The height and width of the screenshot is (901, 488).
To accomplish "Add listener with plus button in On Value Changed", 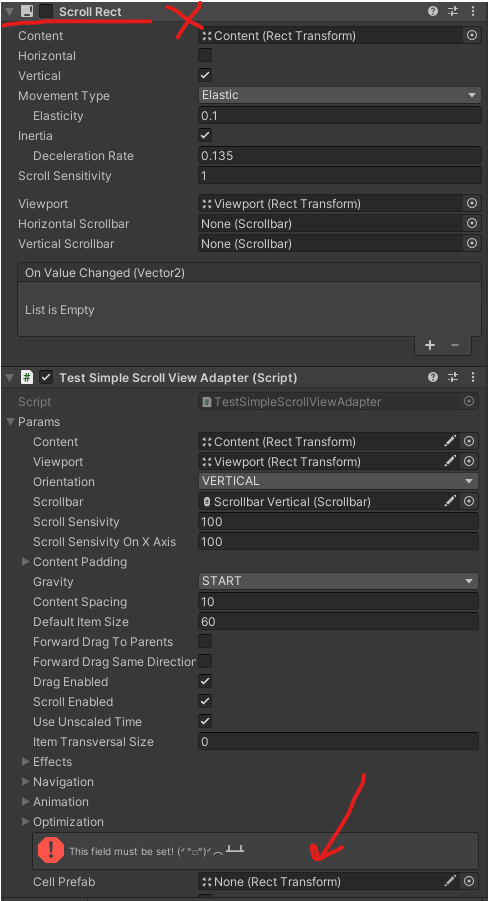I will 429,345.
